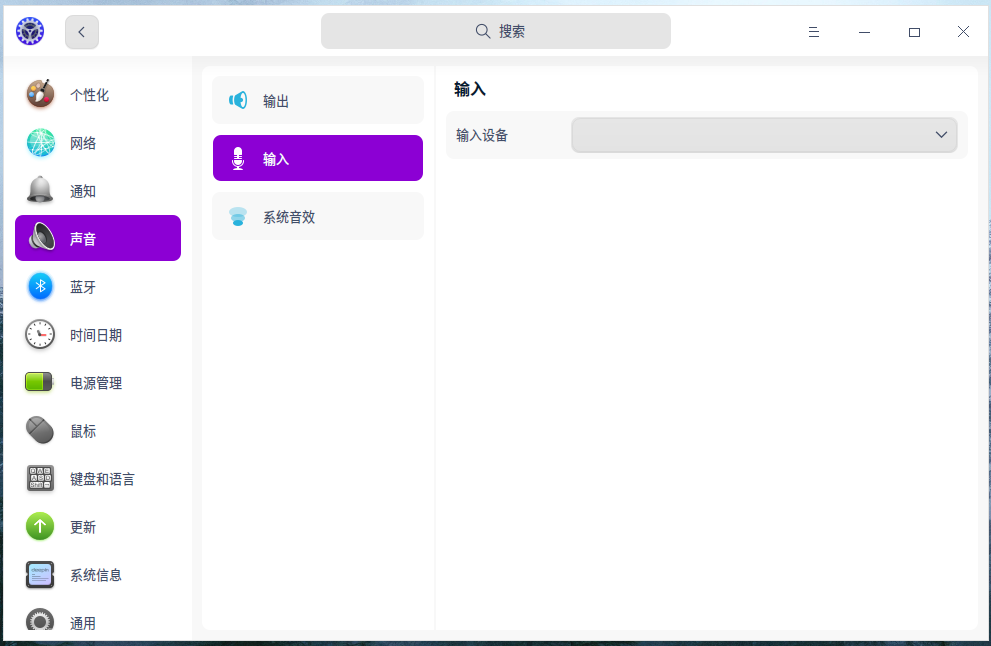Click the 电源管理 battery icon
The image size is (991, 646).
point(39,382)
